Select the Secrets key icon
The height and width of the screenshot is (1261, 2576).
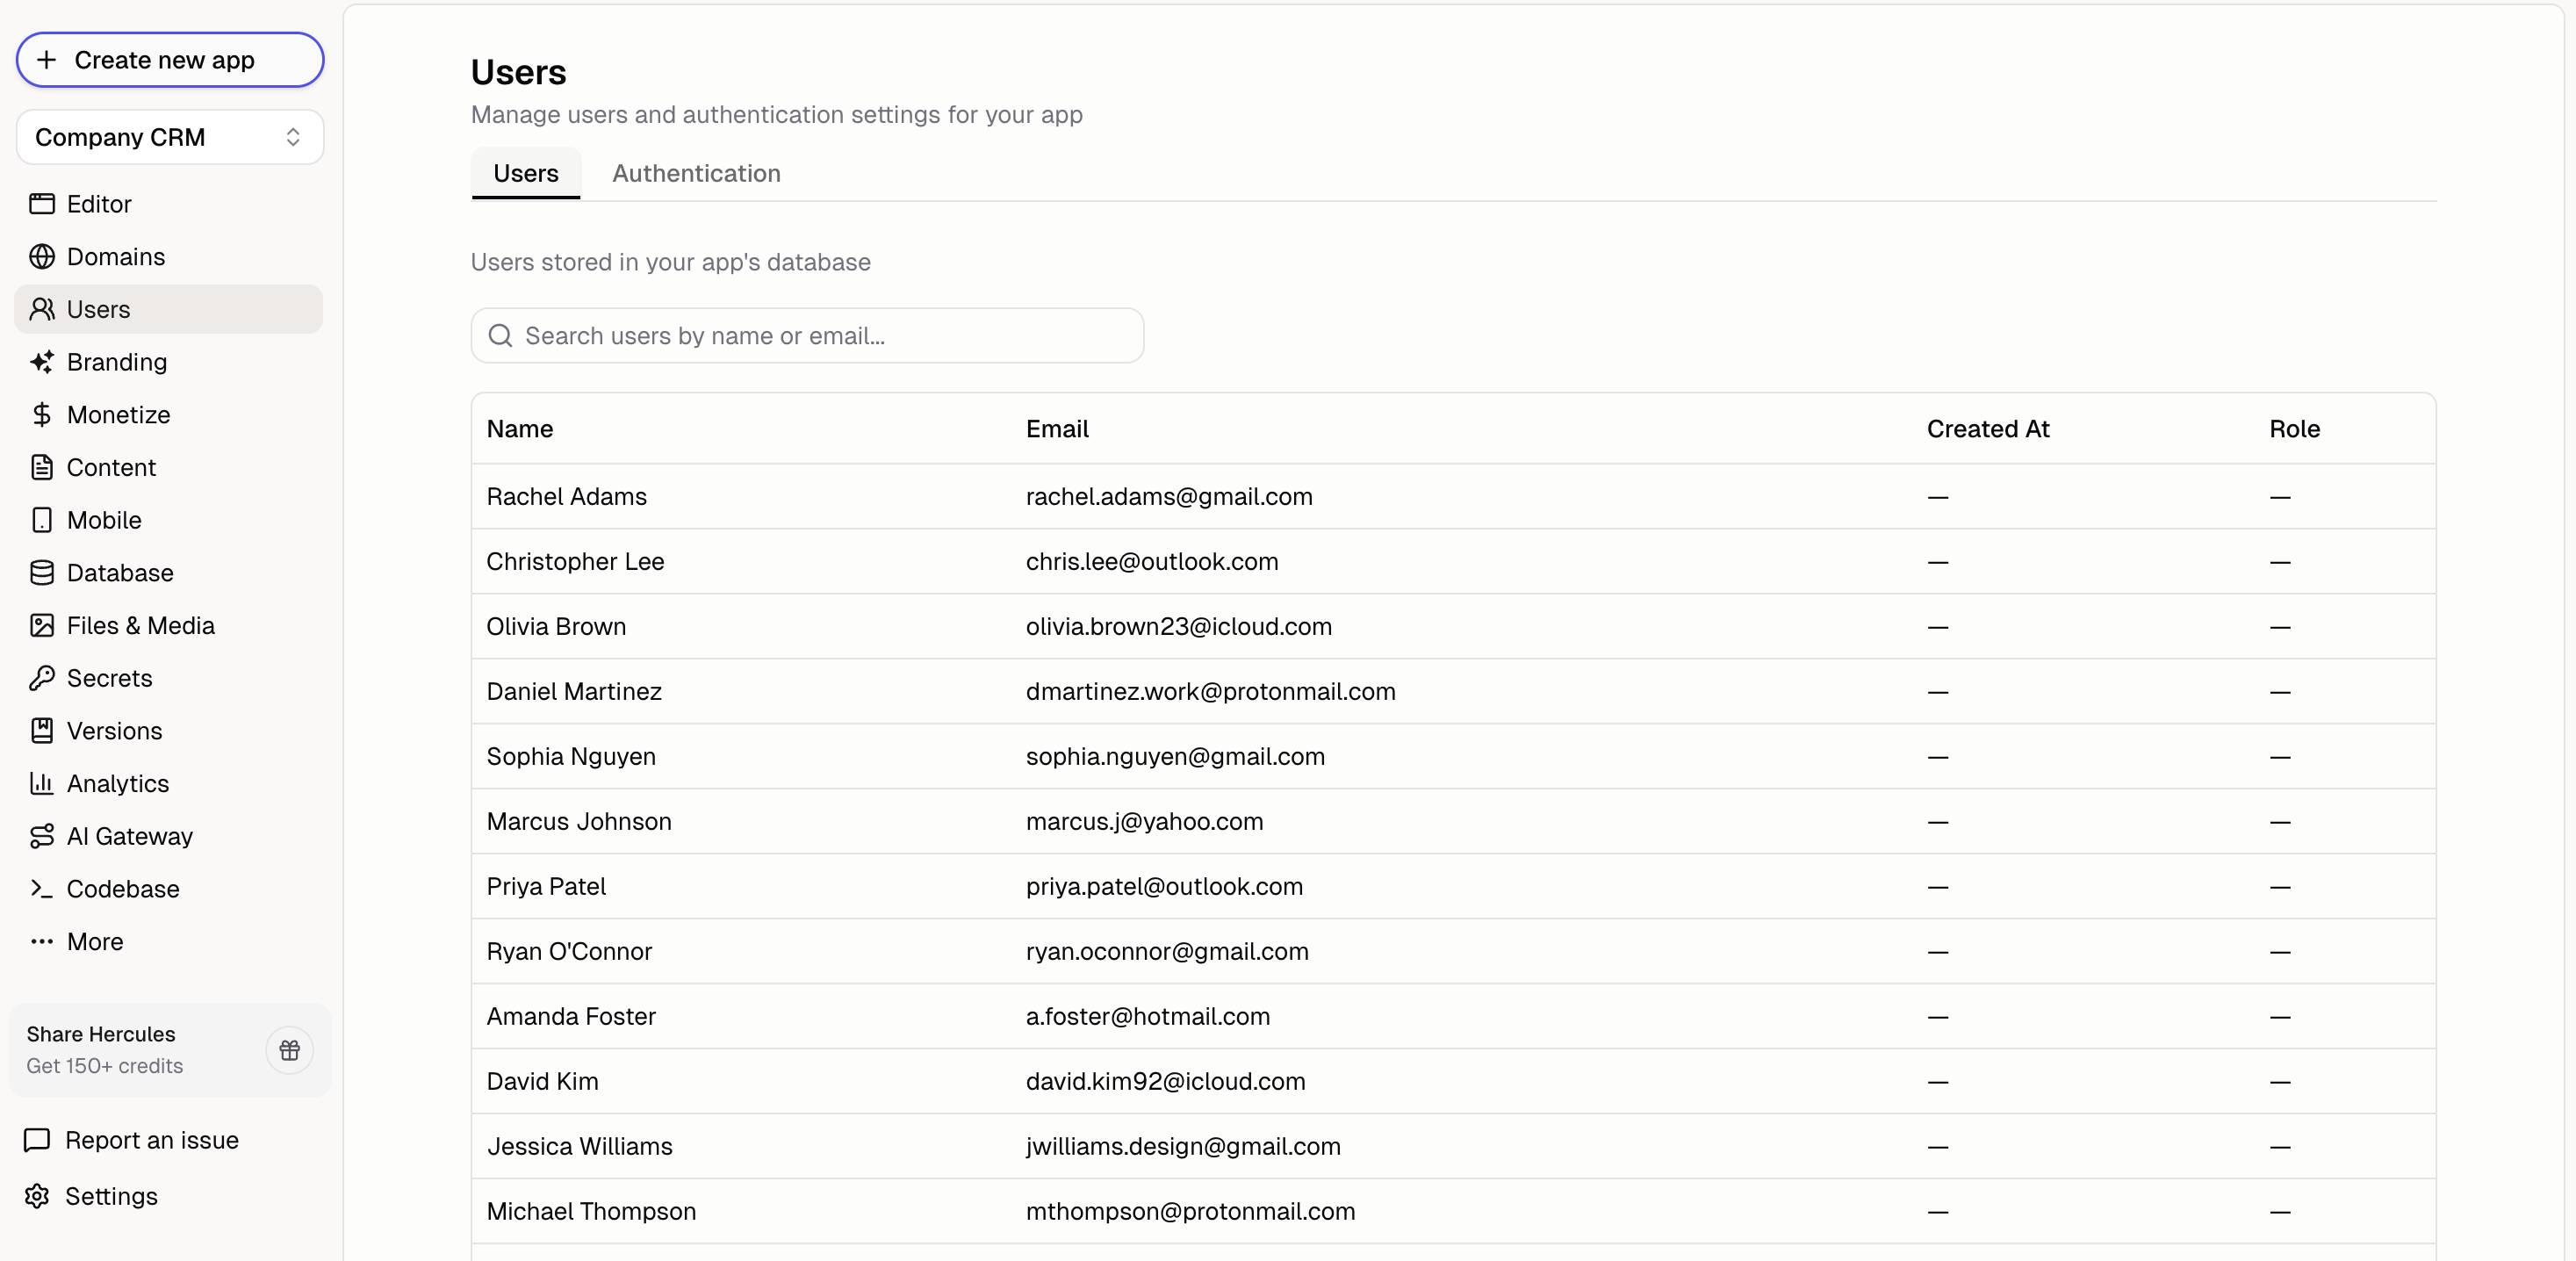(x=42, y=678)
